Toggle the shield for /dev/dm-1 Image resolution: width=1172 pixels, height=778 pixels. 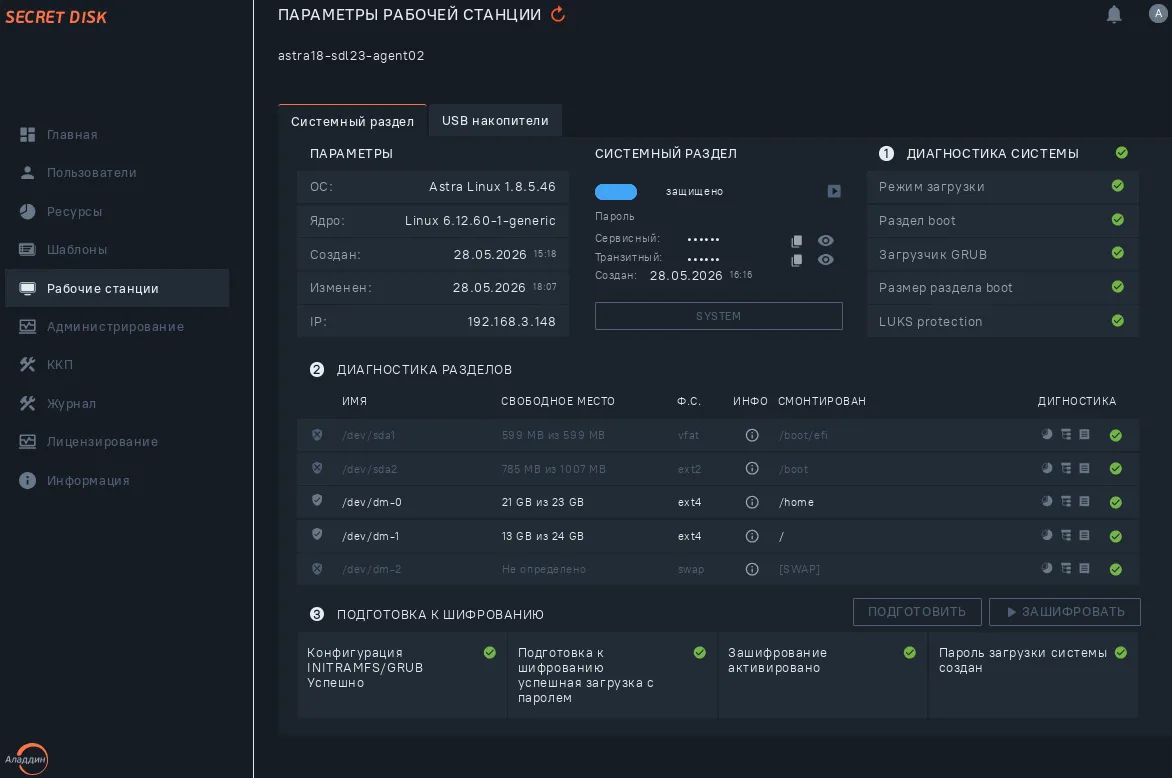(x=317, y=535)
